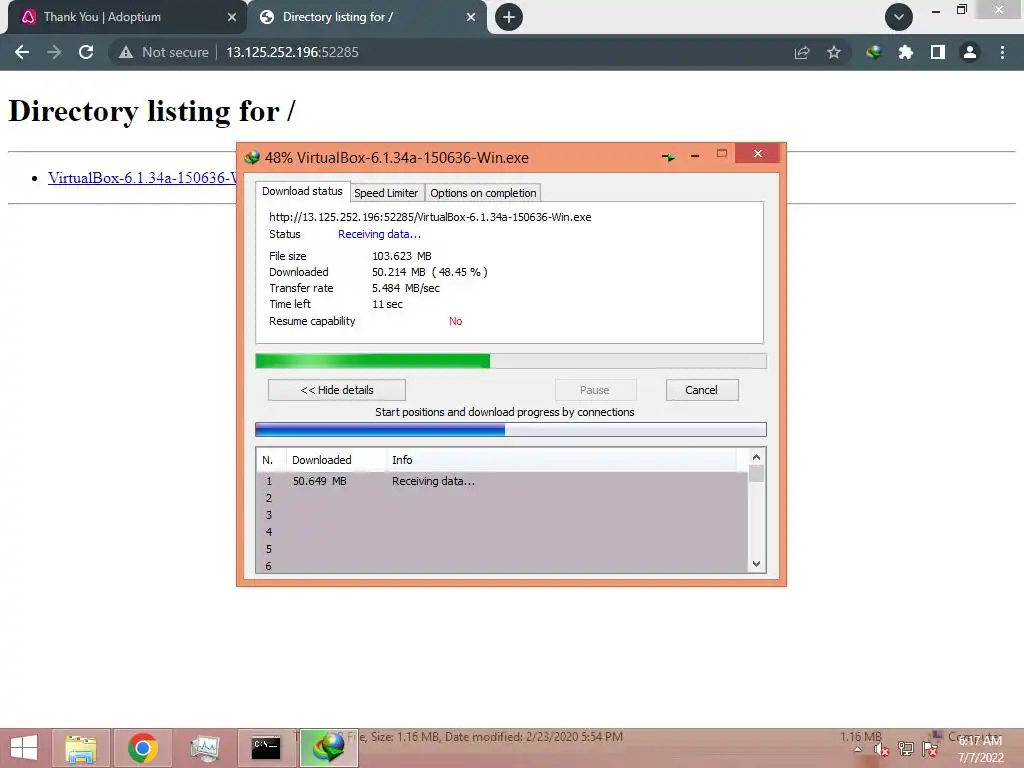This screenshot has width=1024, height=768.
Task: Open Options on completion tab
Action: point(483,193)
